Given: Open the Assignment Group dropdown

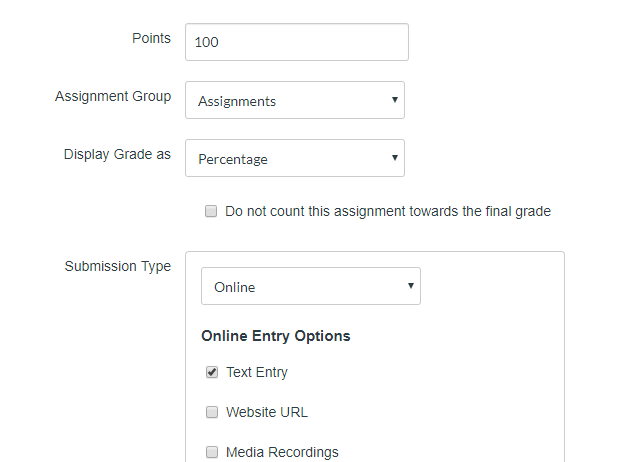Looking at the screenshot, I should point(294,100).
